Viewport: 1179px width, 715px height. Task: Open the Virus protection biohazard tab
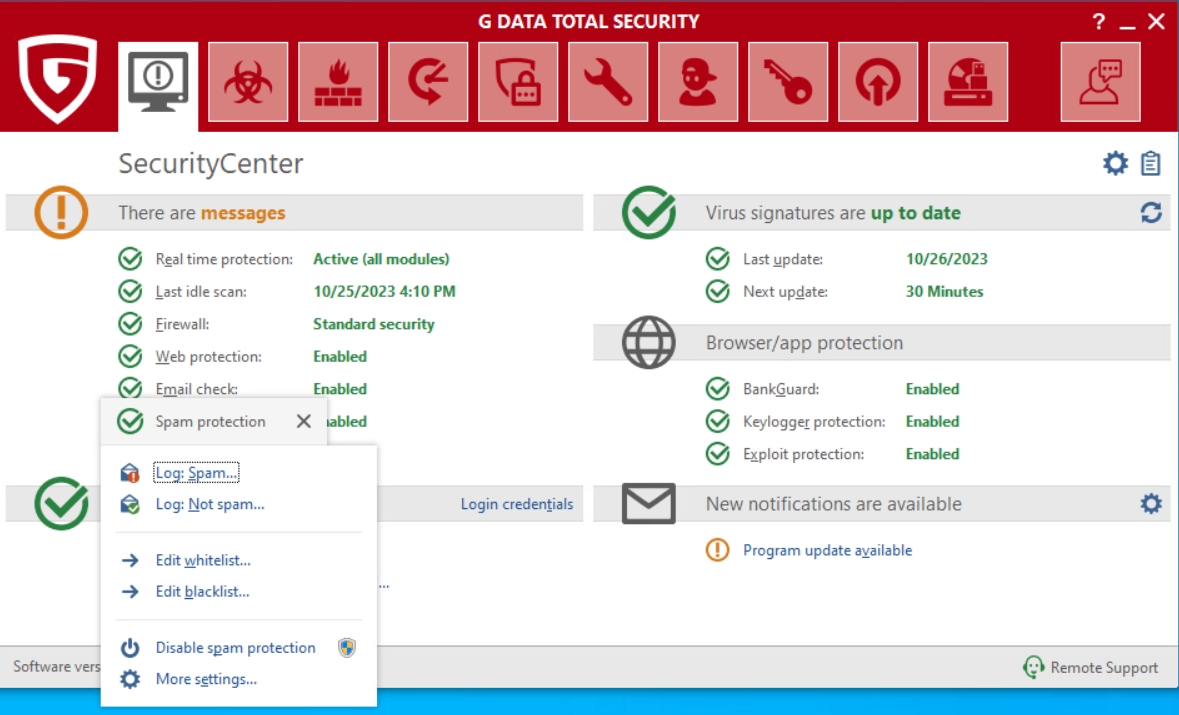(x=248, y=82)
